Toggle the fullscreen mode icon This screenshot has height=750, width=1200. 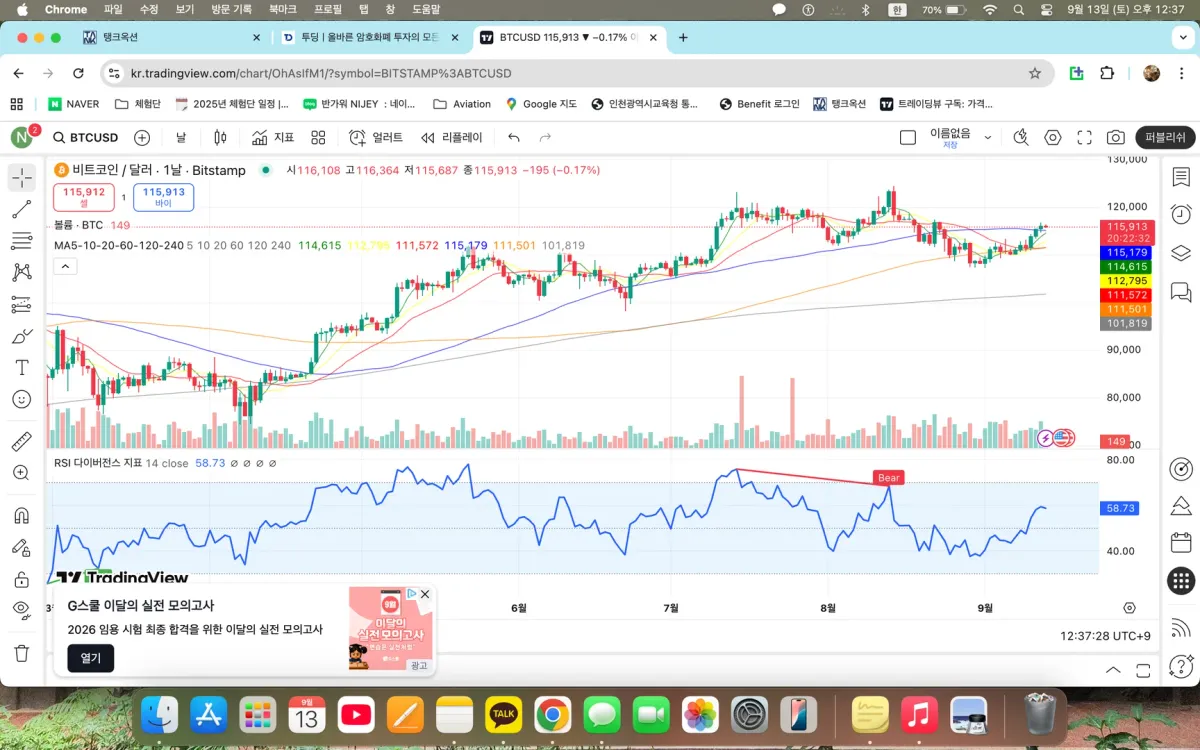[x=1085, y=138]
